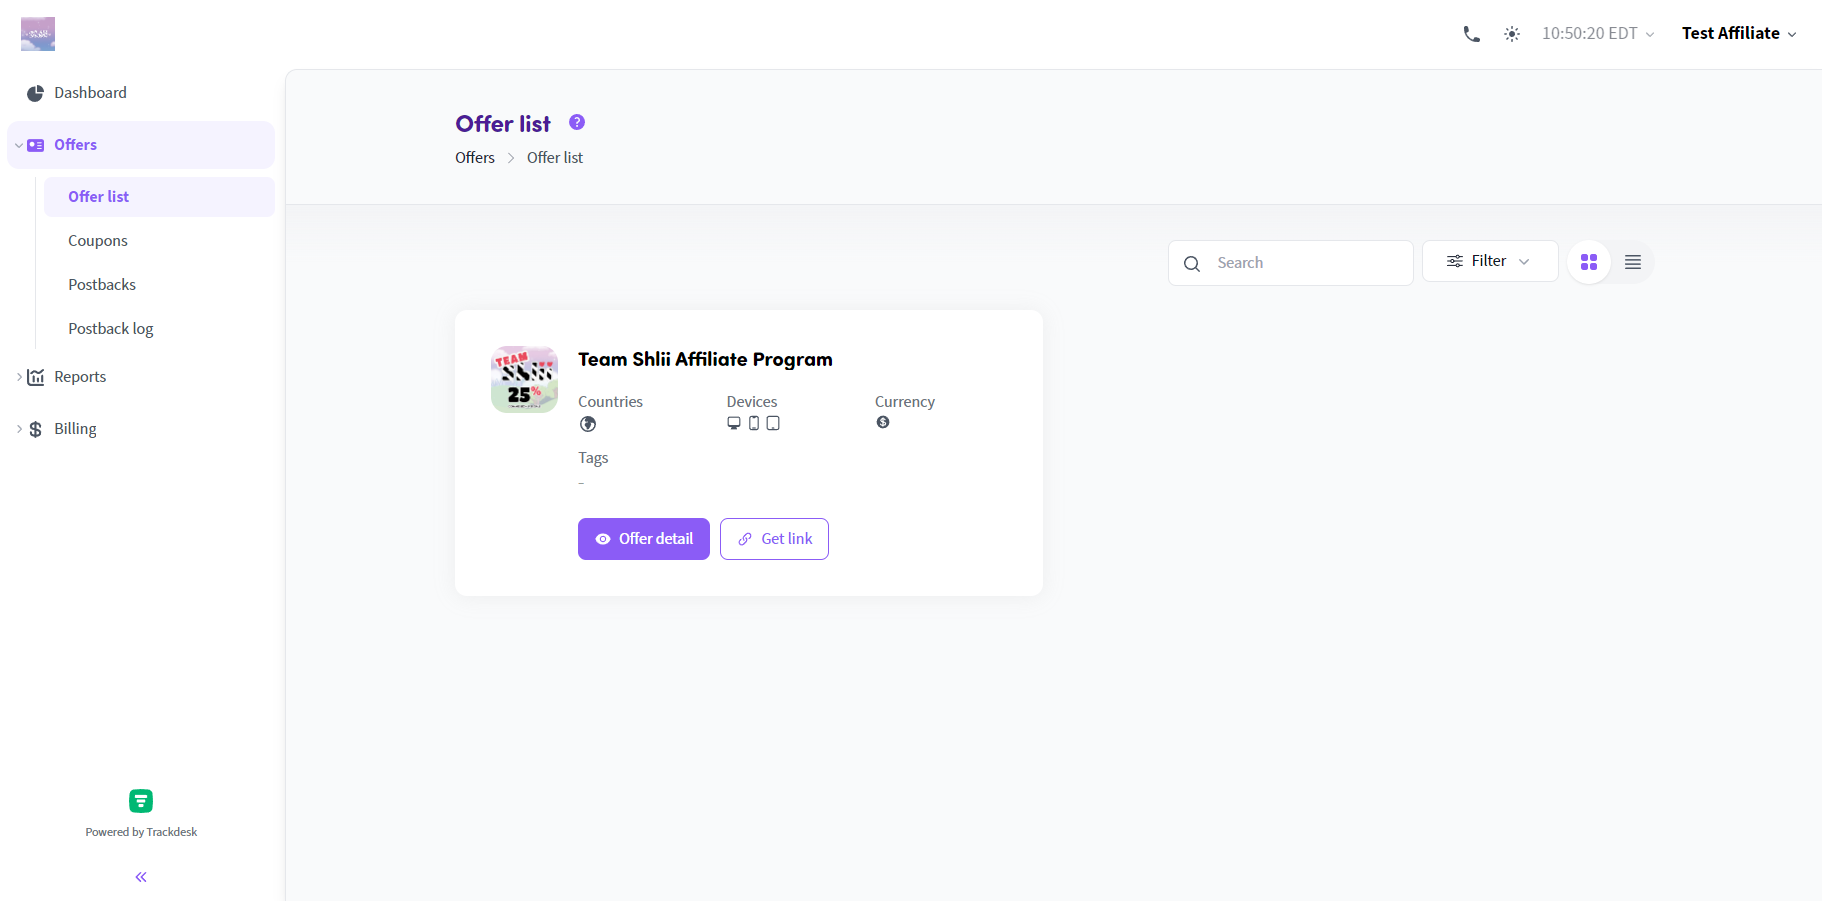Click the tablet device icon
The image size is (1822, 901).
(773, 423)
